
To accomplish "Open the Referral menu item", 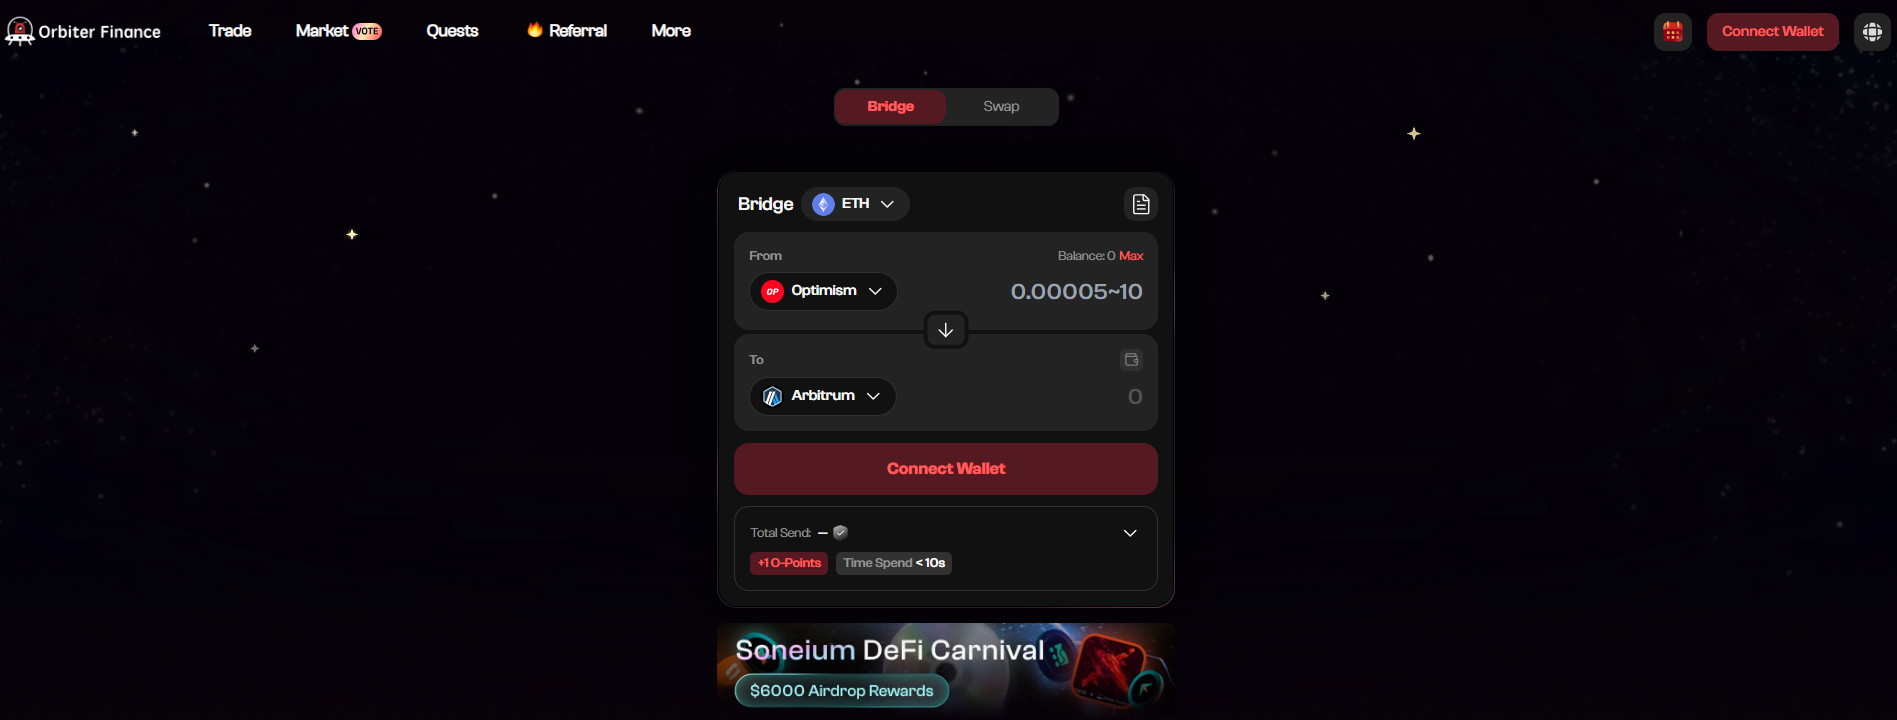I will [567, 31].
